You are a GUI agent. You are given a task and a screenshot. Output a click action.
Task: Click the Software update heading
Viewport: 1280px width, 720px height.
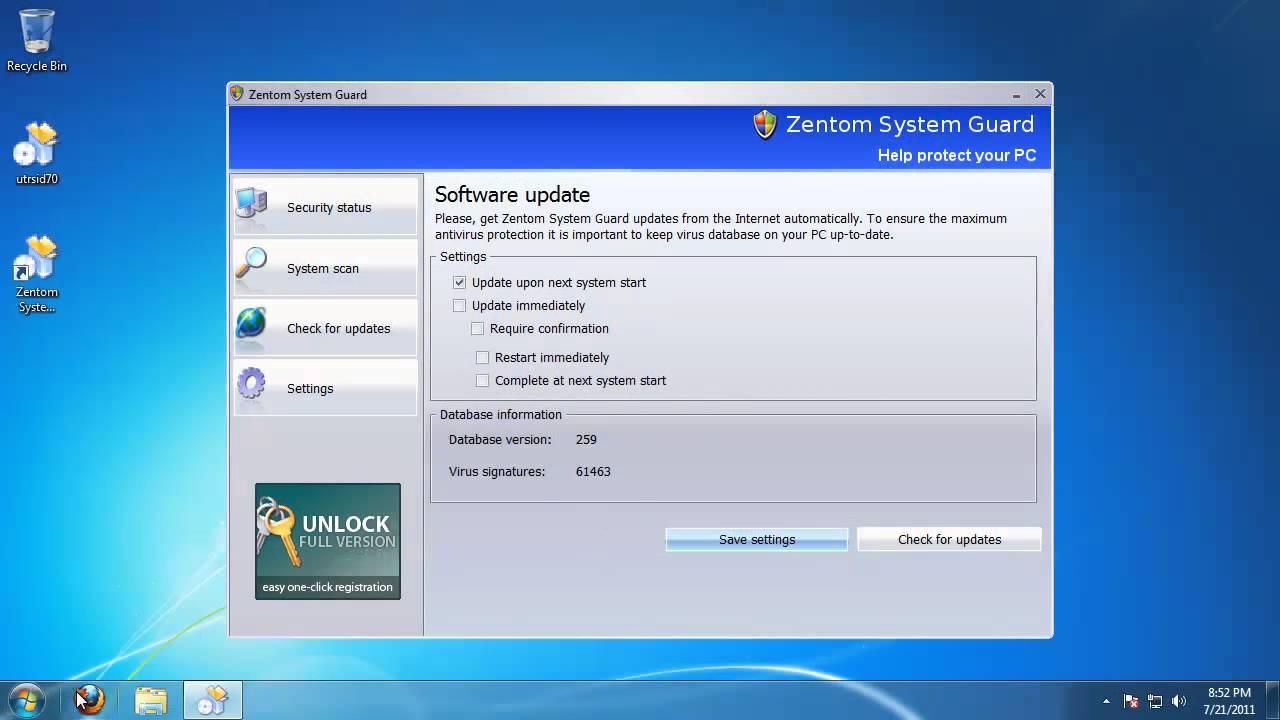click(512, 195)
